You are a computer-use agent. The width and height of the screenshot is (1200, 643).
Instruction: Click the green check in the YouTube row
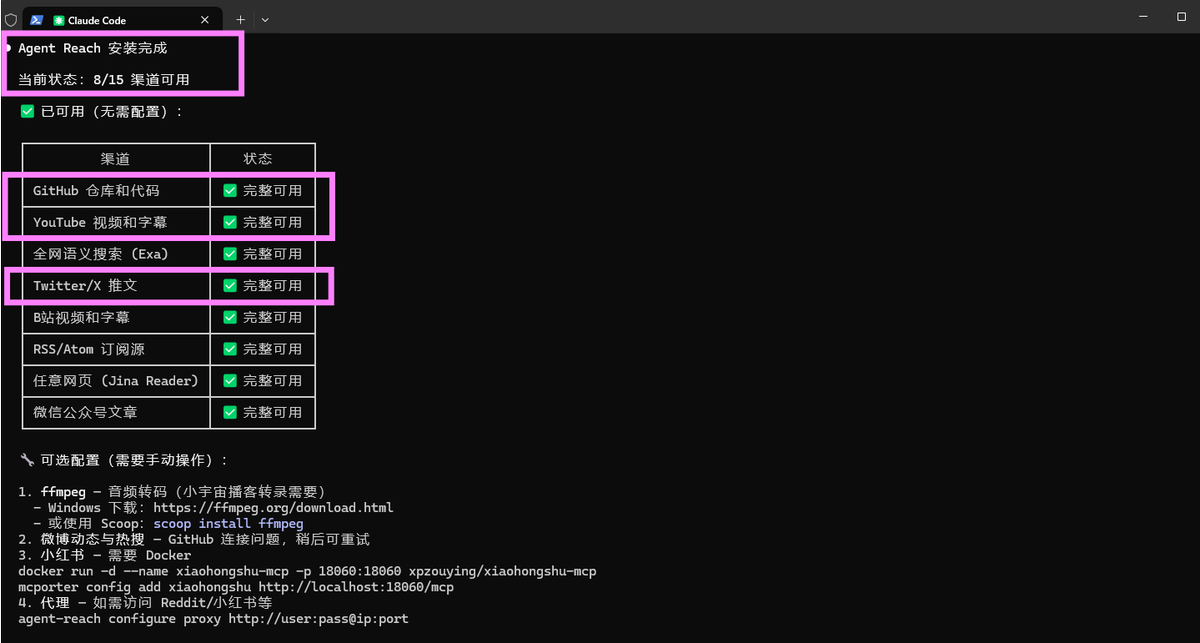click(x=230, y=222)
